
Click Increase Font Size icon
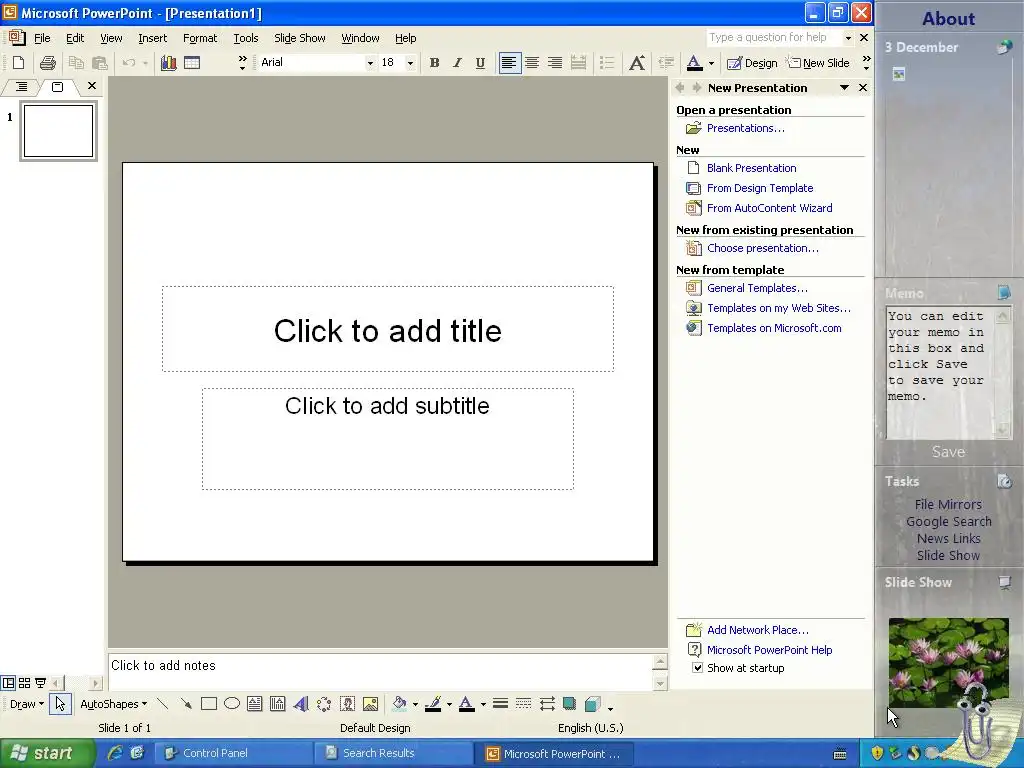tap(637, 63)
